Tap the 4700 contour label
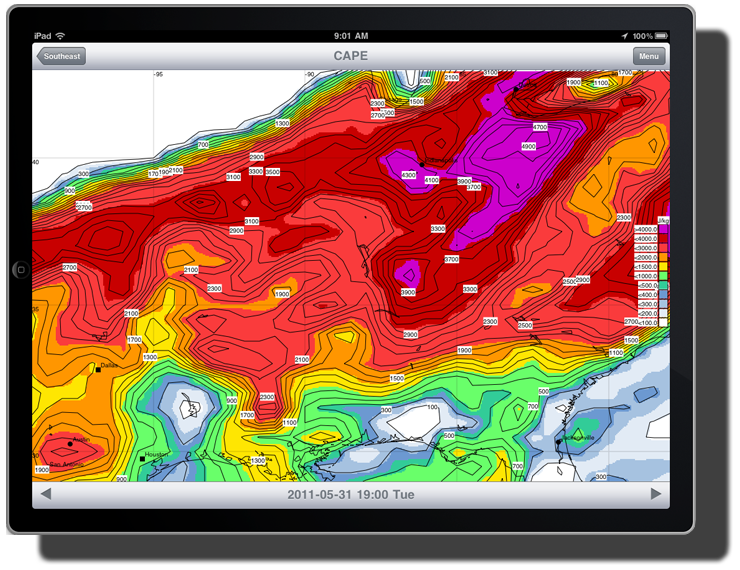 coord(540,127)
